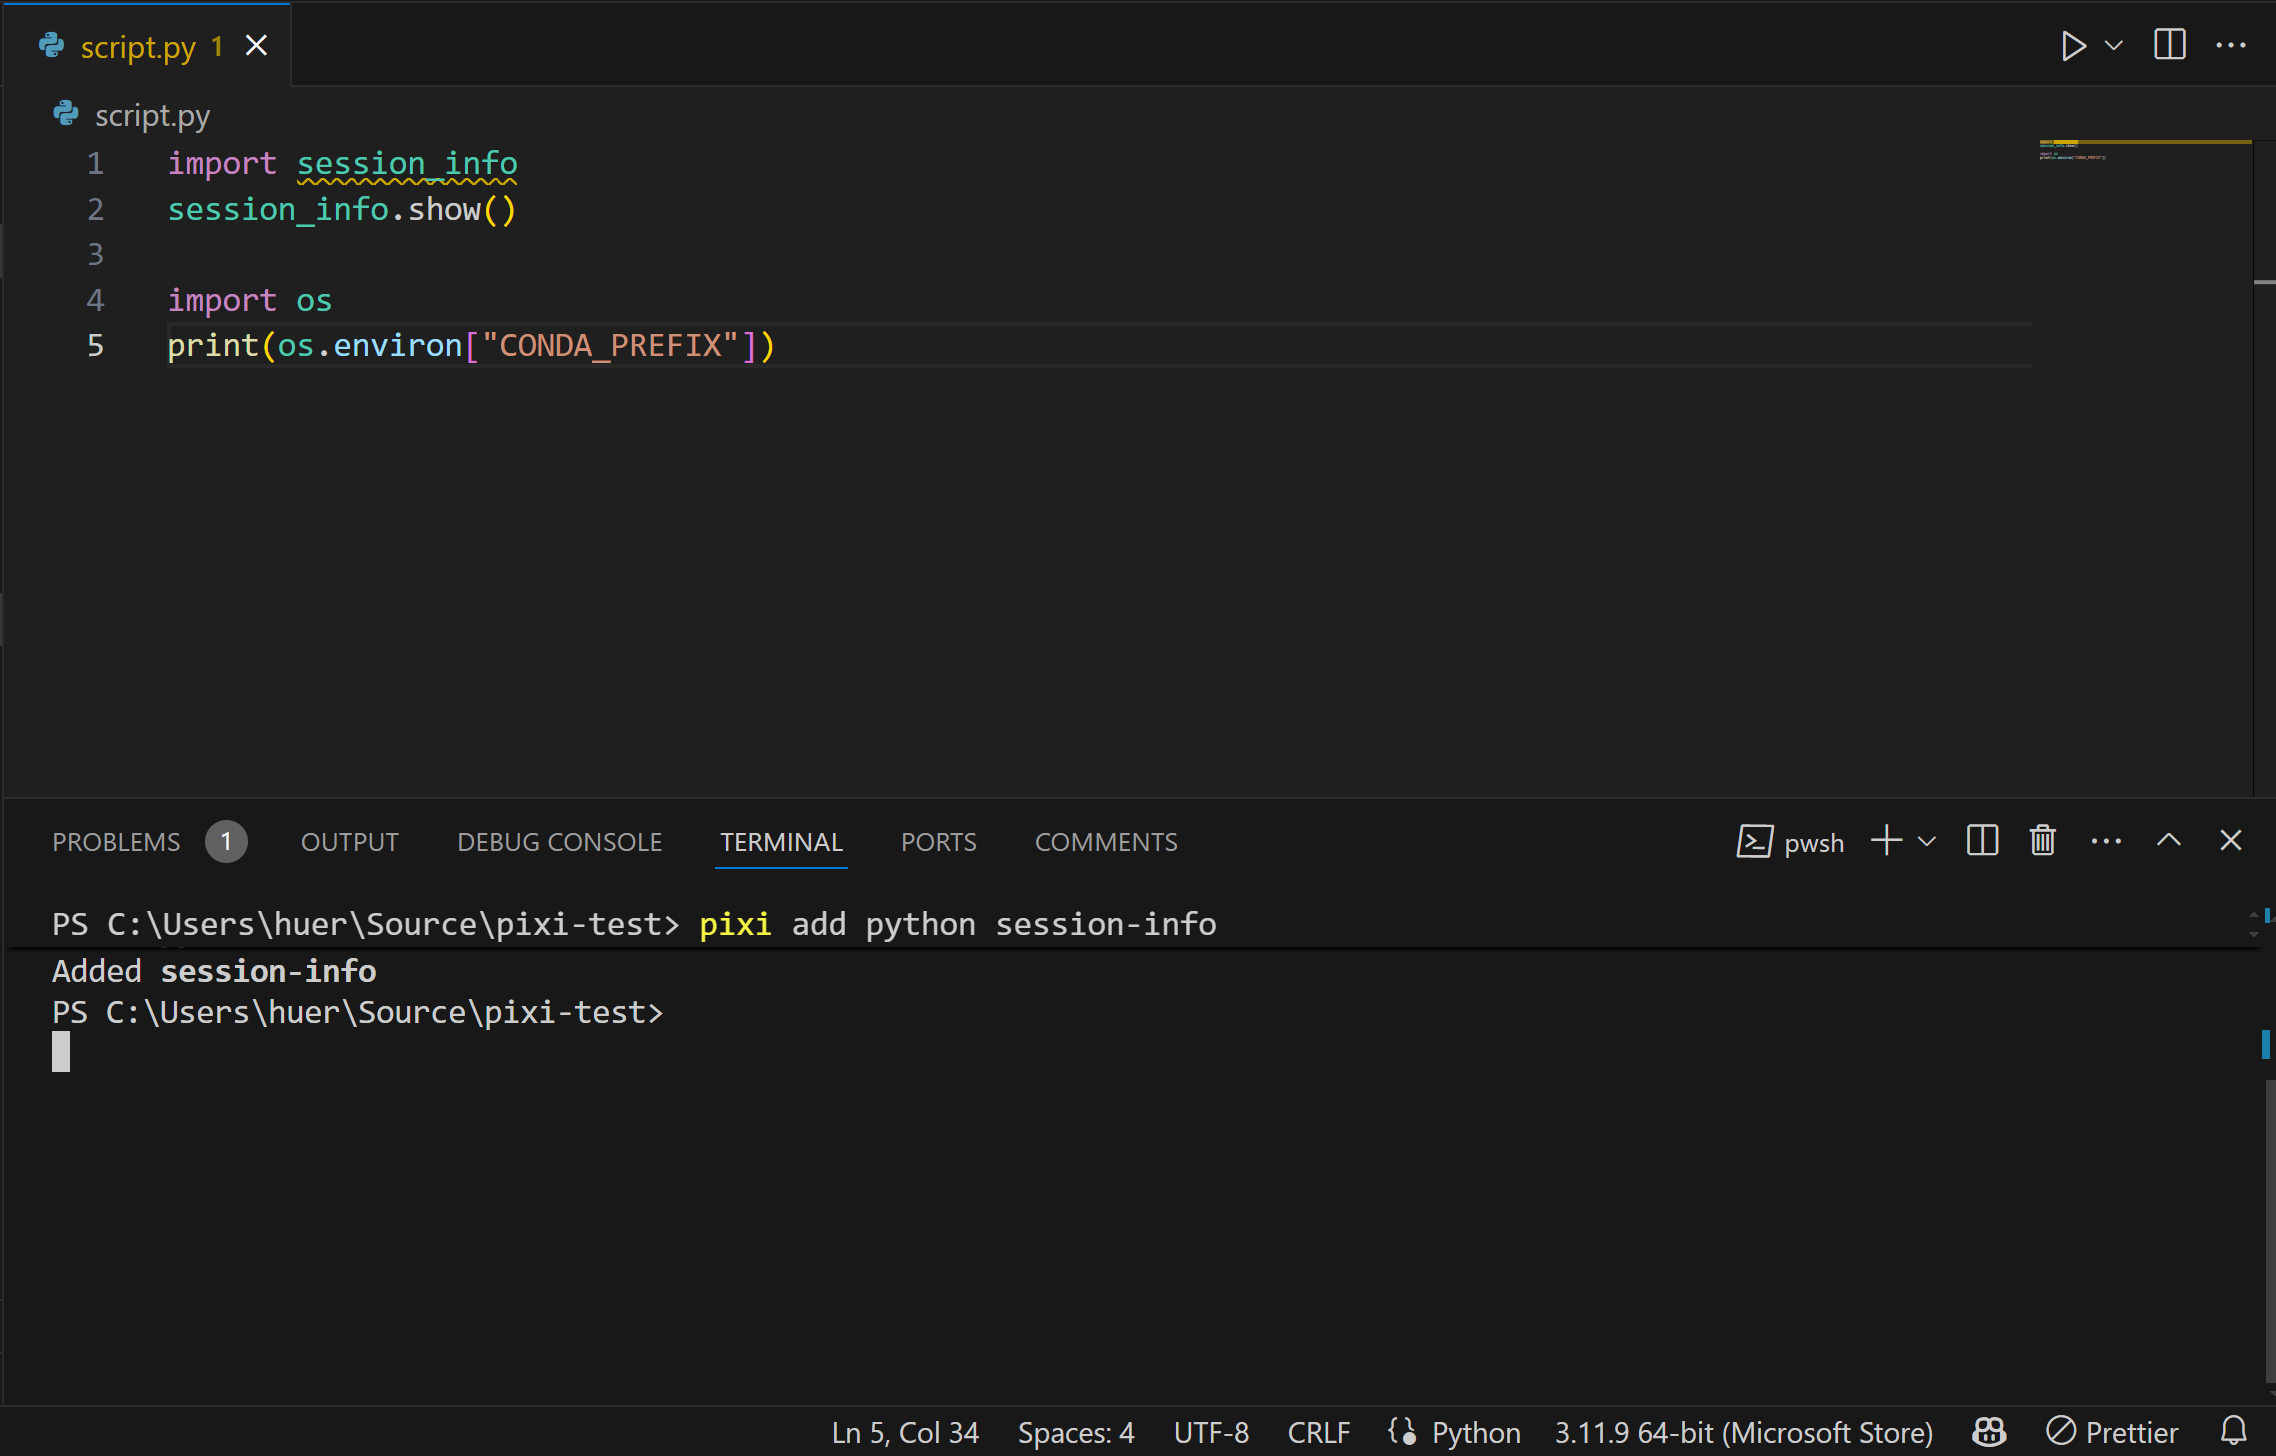Split the terminal pane
Image resolution: width=2276 pixels, height=1456 pixels.
[x=1982, y=841]
